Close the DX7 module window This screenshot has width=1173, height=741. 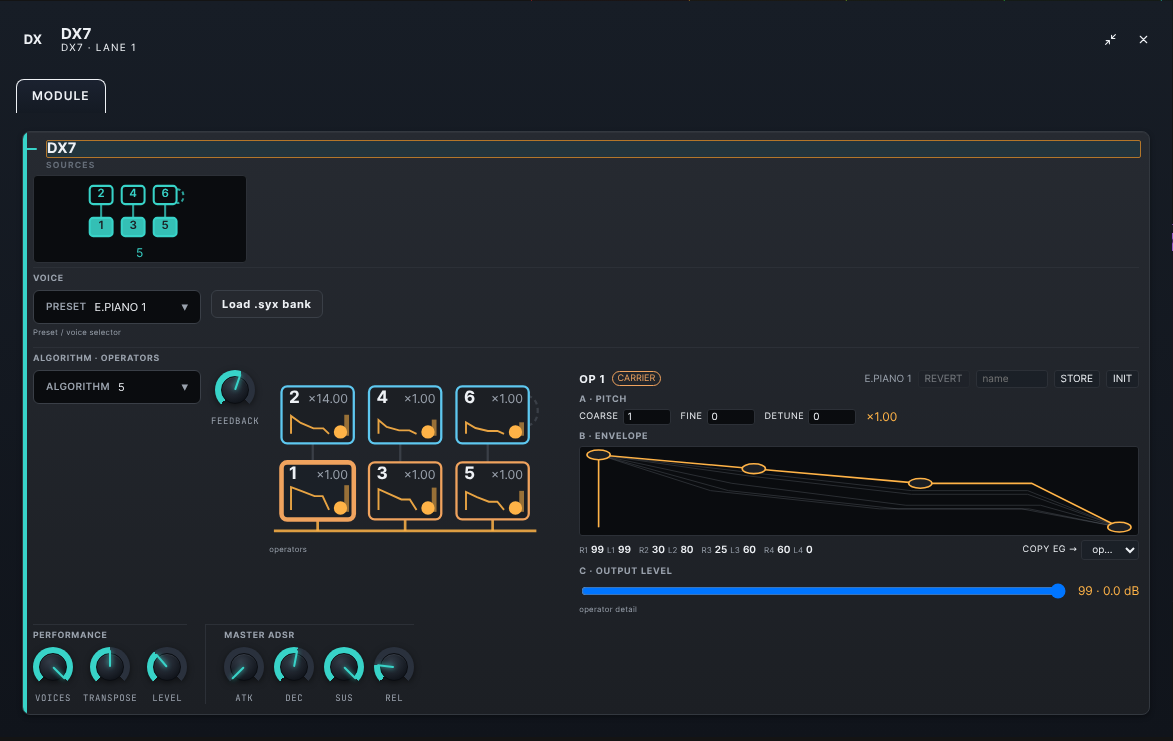click(x=1143, y=40)
